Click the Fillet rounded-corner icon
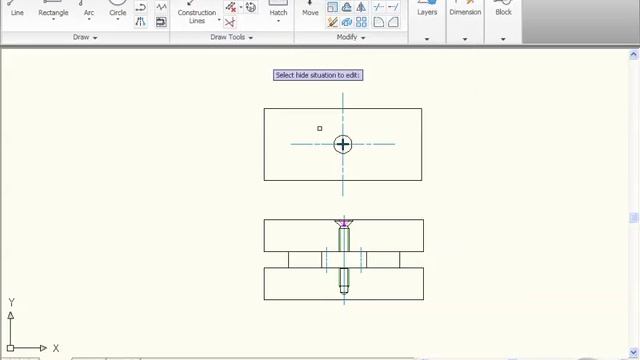Image resolution: width=640 pixels, height=360 pixels. pyautogui.click(x=379, y=22)
